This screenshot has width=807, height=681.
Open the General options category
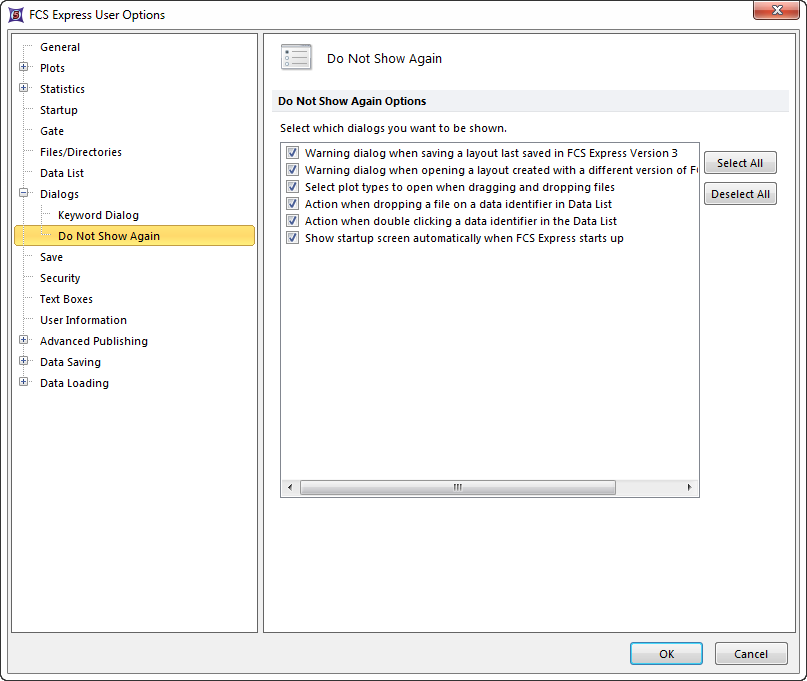pyautogui.click(x=60, y=47)
